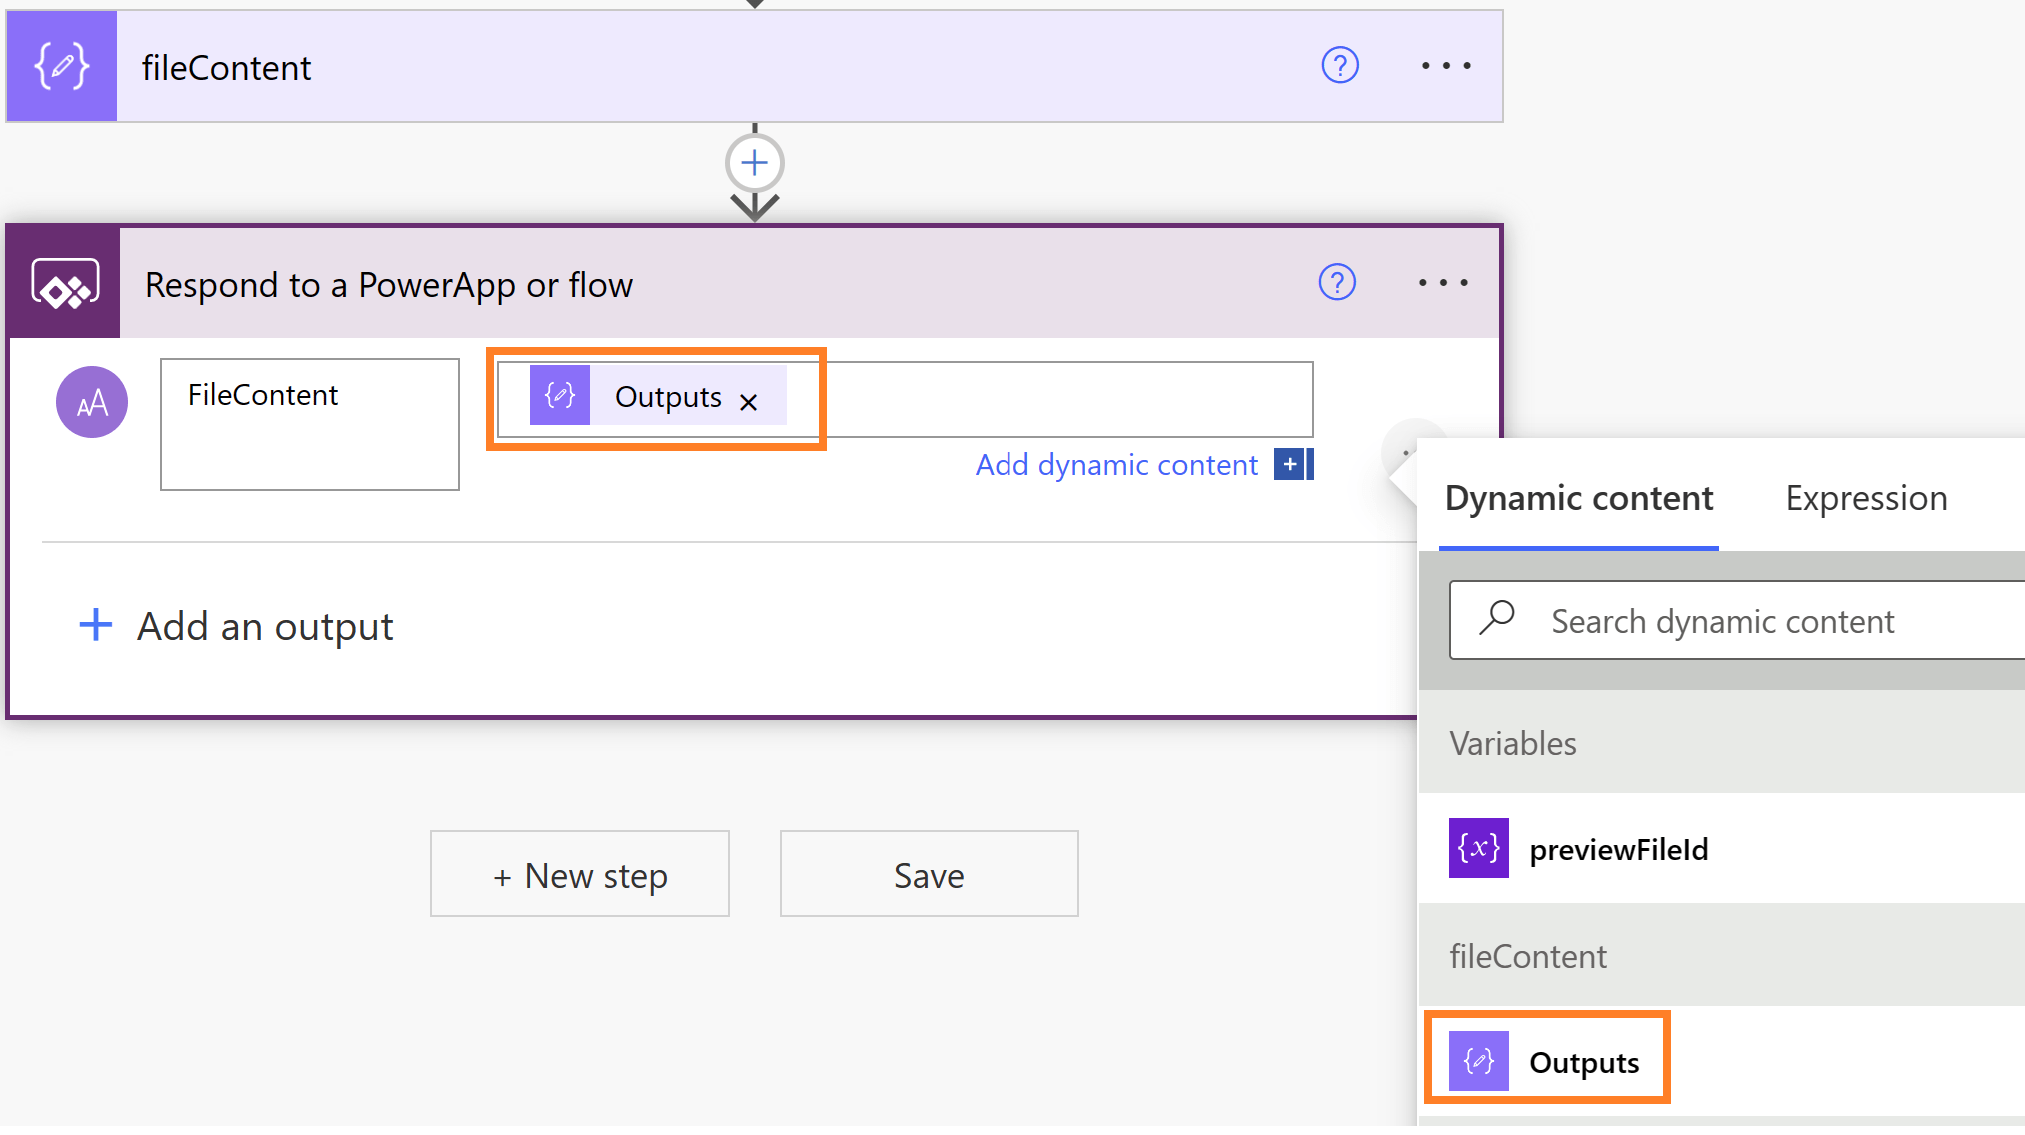Open help for Respond to a PowerApp
2025x1135 pixels.
1337,283
